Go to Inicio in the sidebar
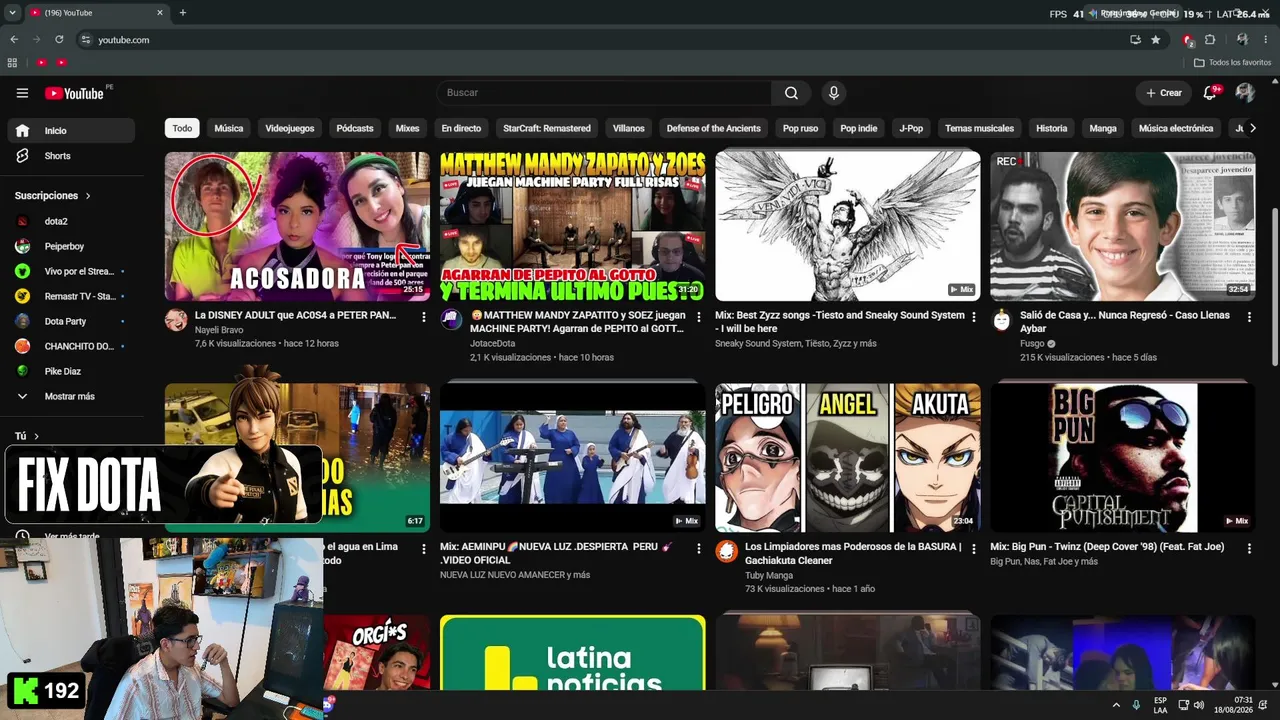 70,131
